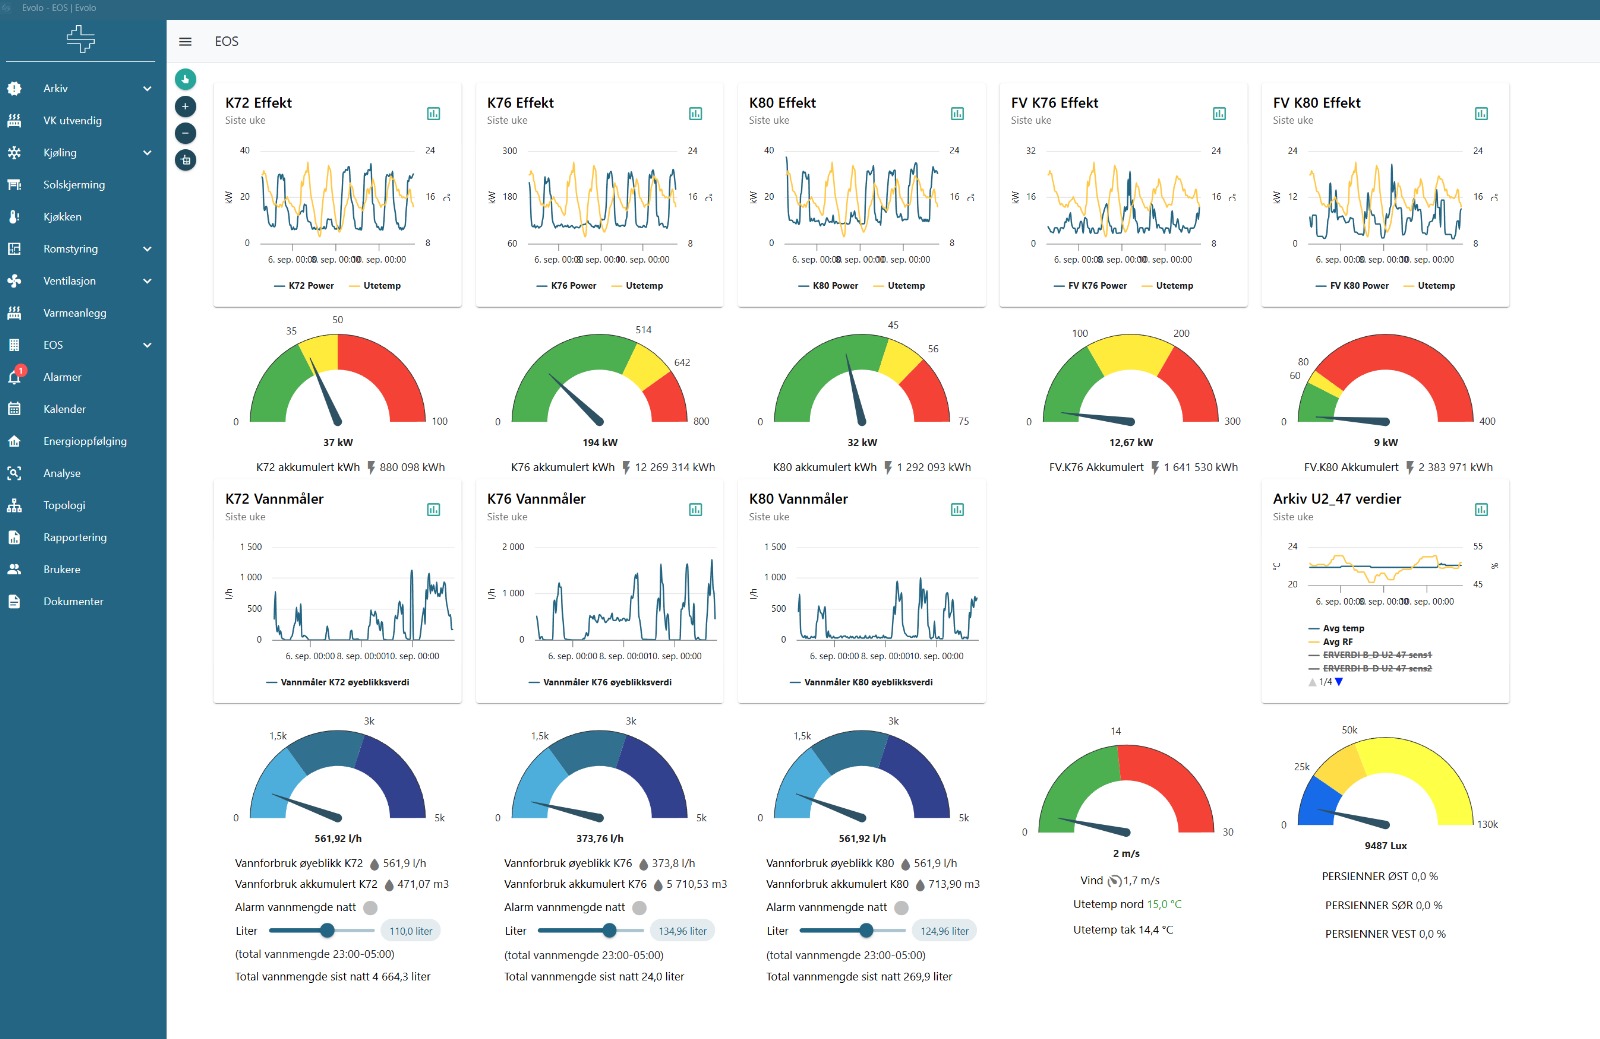Viewport: 1600px width, 1039px height.
Task: Click the Alarmer bell icon with badge
Action: click(x=15, y=377)
